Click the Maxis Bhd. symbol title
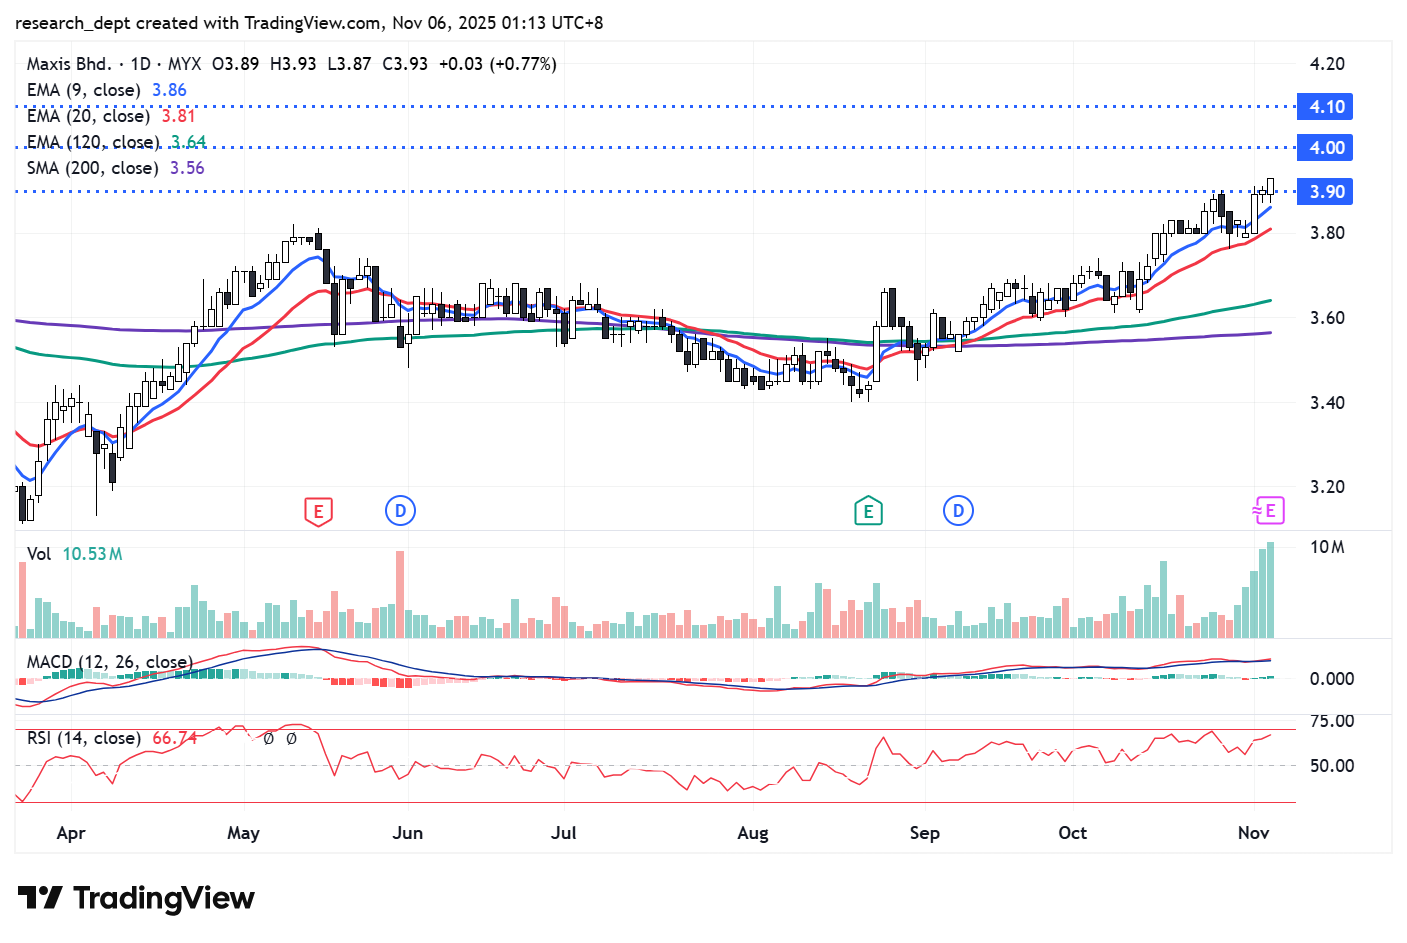This screenshot has width=1407, height=943. pyautogui.click(x=69, y=64)
